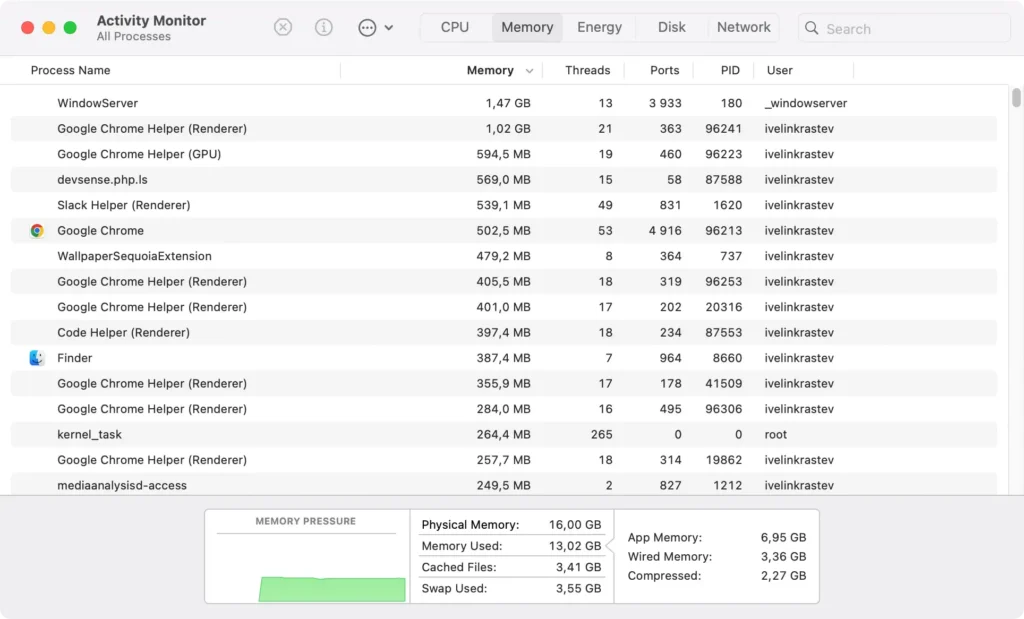Select Chrome Helper (Renderer) with PID 96253

click(x=504, y=281)
